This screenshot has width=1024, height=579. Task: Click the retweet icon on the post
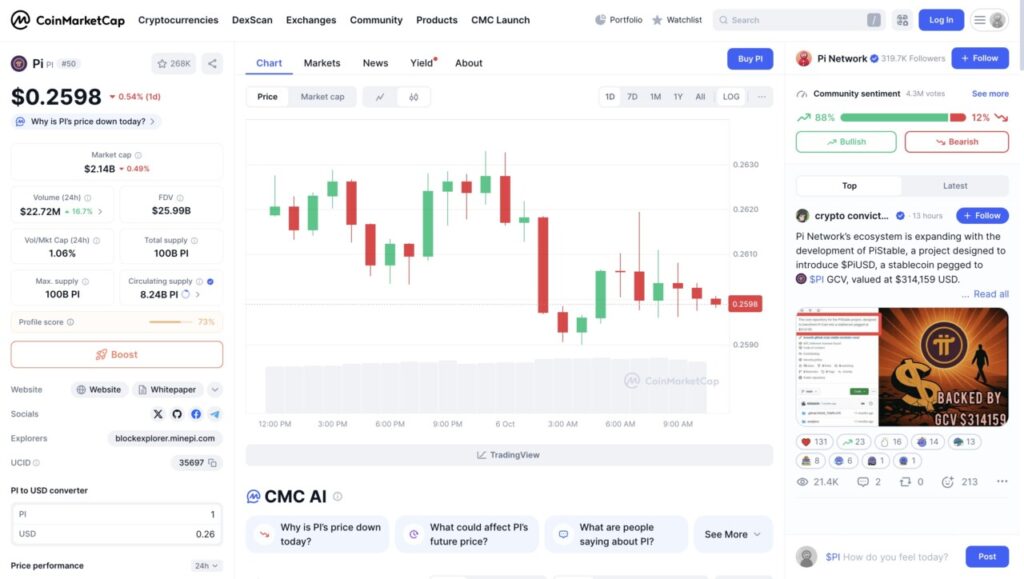[906, 482]
